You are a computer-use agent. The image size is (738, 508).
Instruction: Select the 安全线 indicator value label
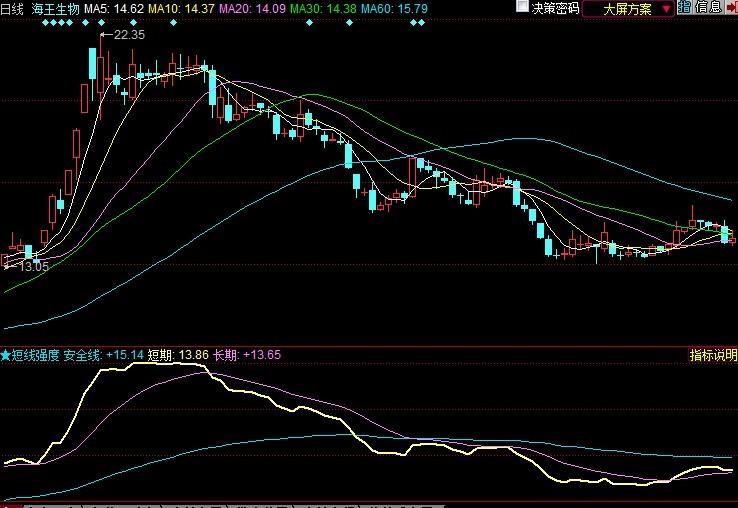pos(103,355)
